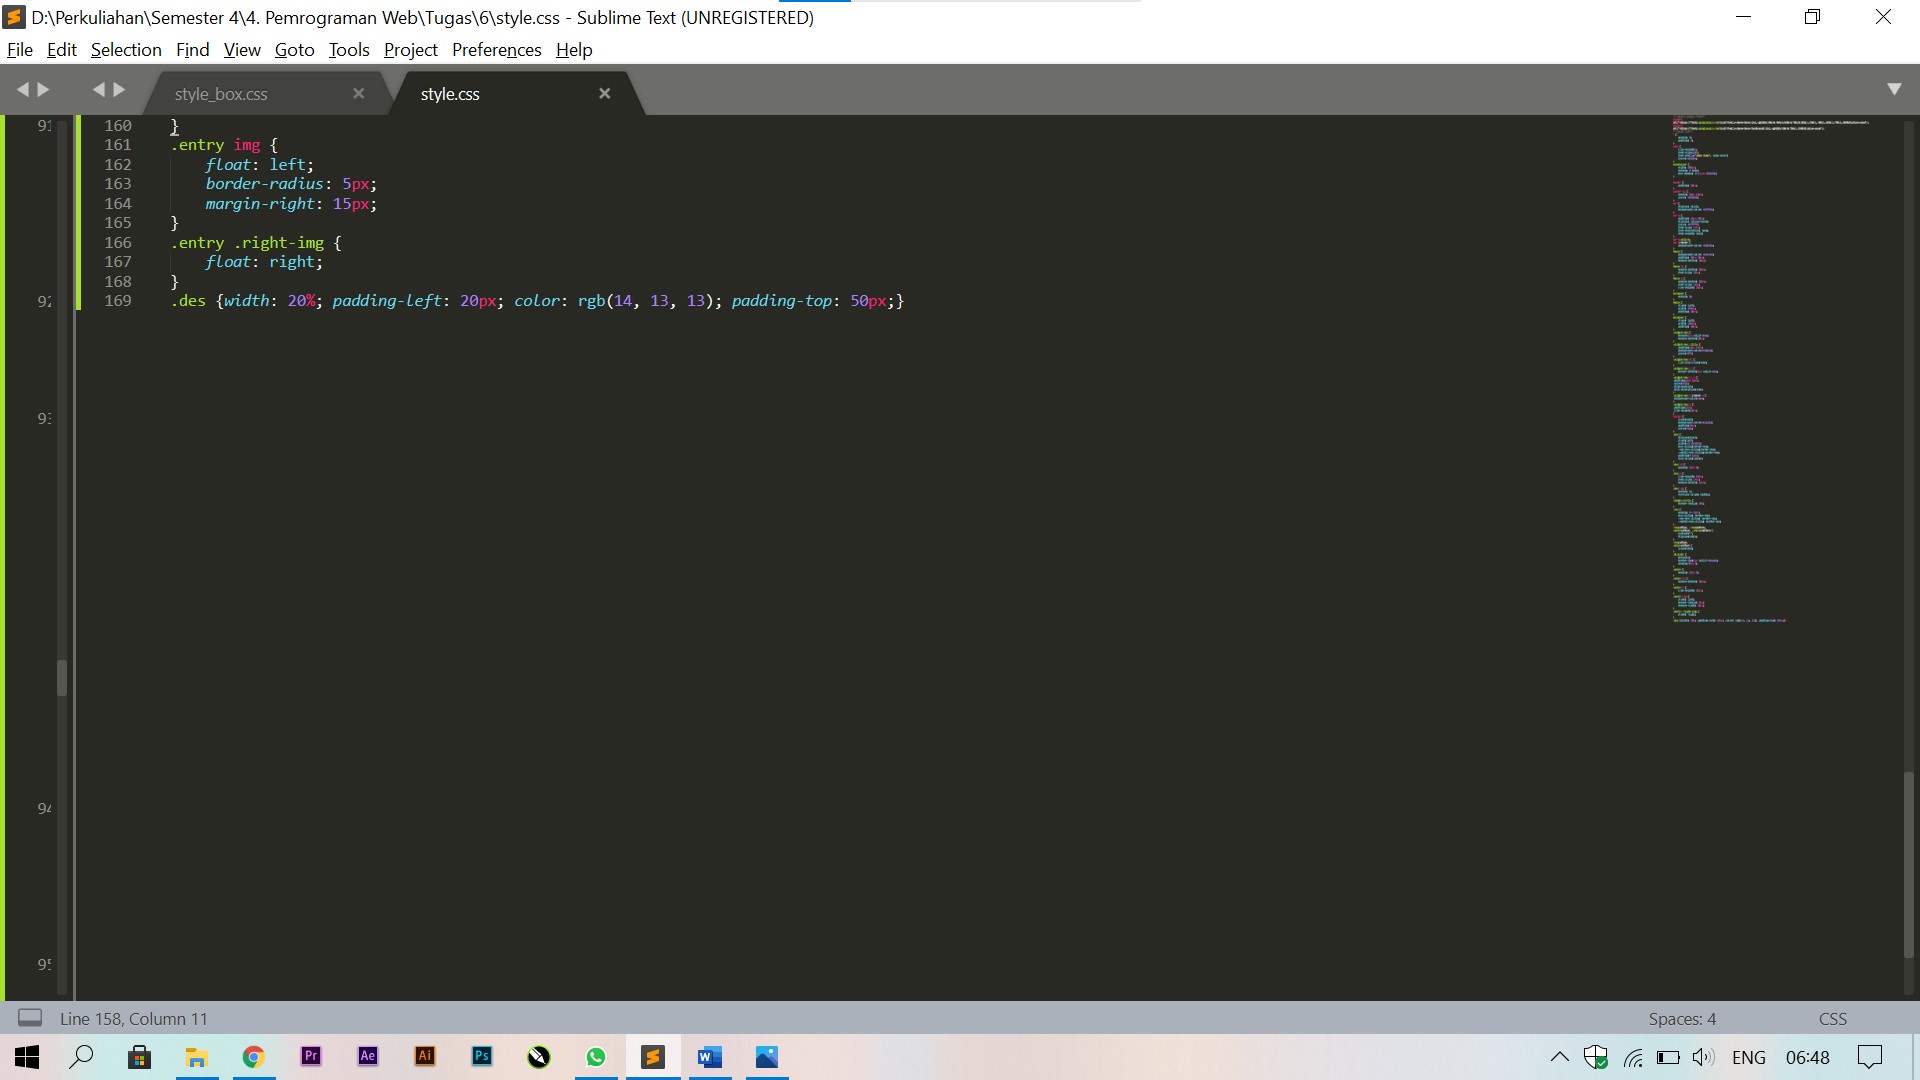Click the float: left declaration
1920x1080 pixels.
[x=259, y=165]
